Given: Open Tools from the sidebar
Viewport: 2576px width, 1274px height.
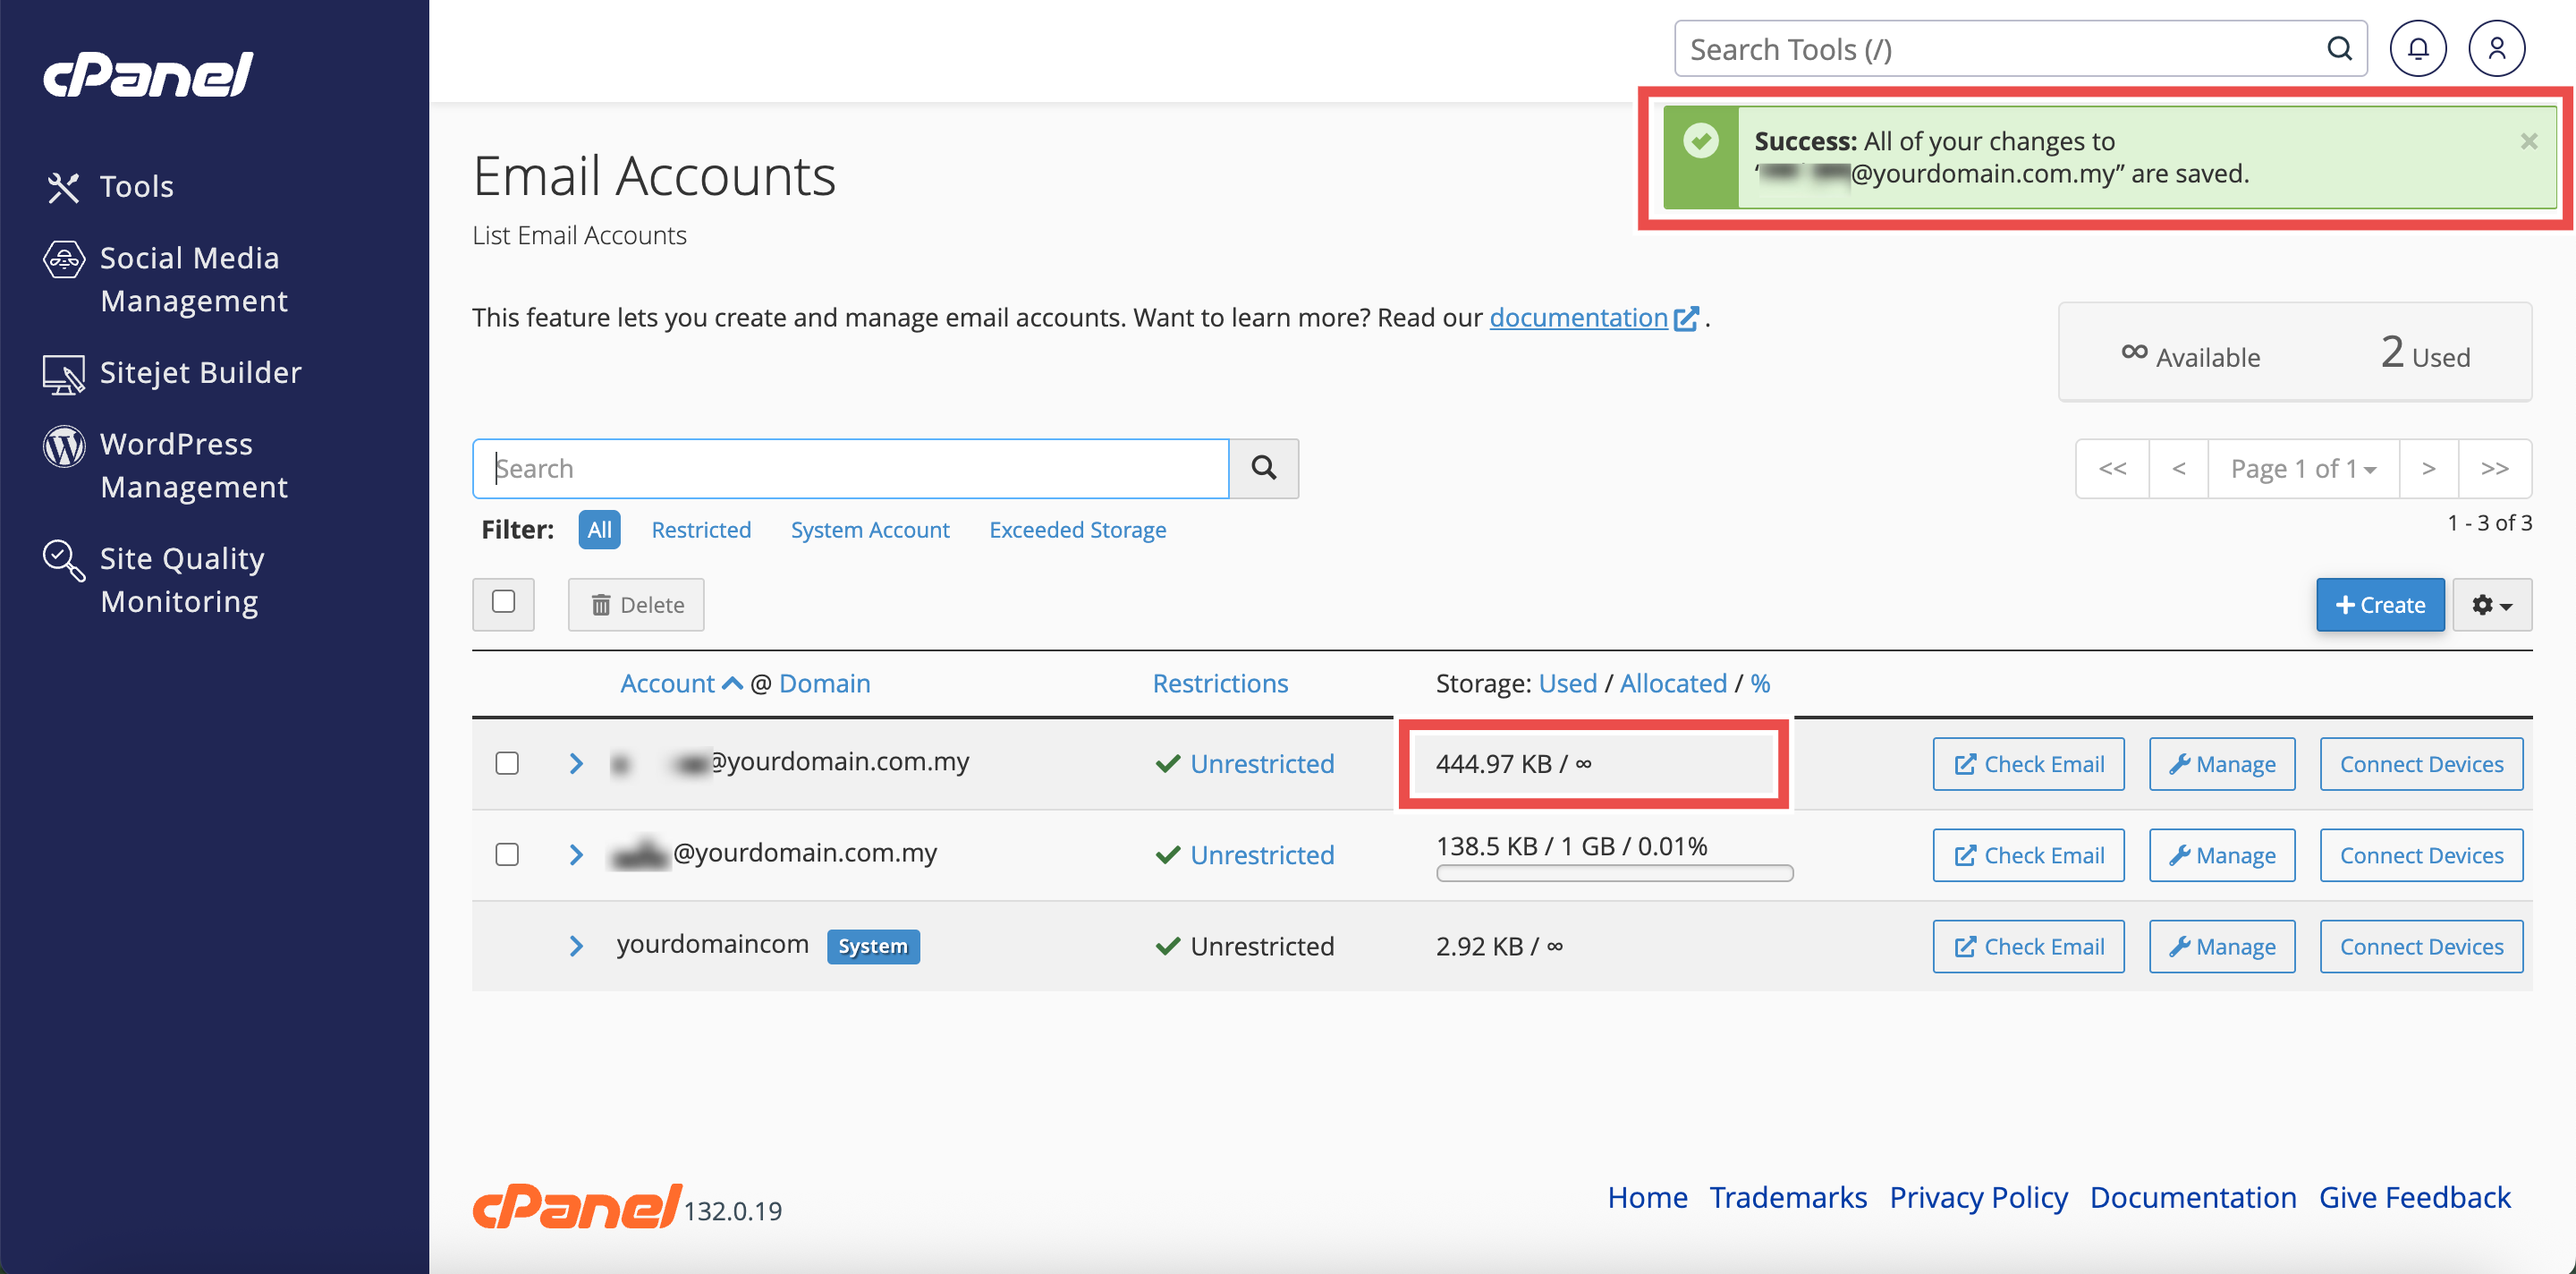Looking at the screenshot, I should point(136,186).
